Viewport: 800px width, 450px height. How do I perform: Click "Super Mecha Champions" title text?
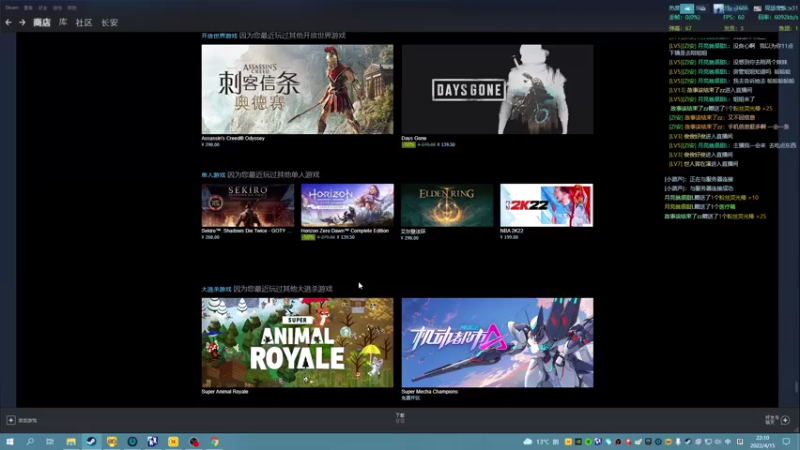430,391
